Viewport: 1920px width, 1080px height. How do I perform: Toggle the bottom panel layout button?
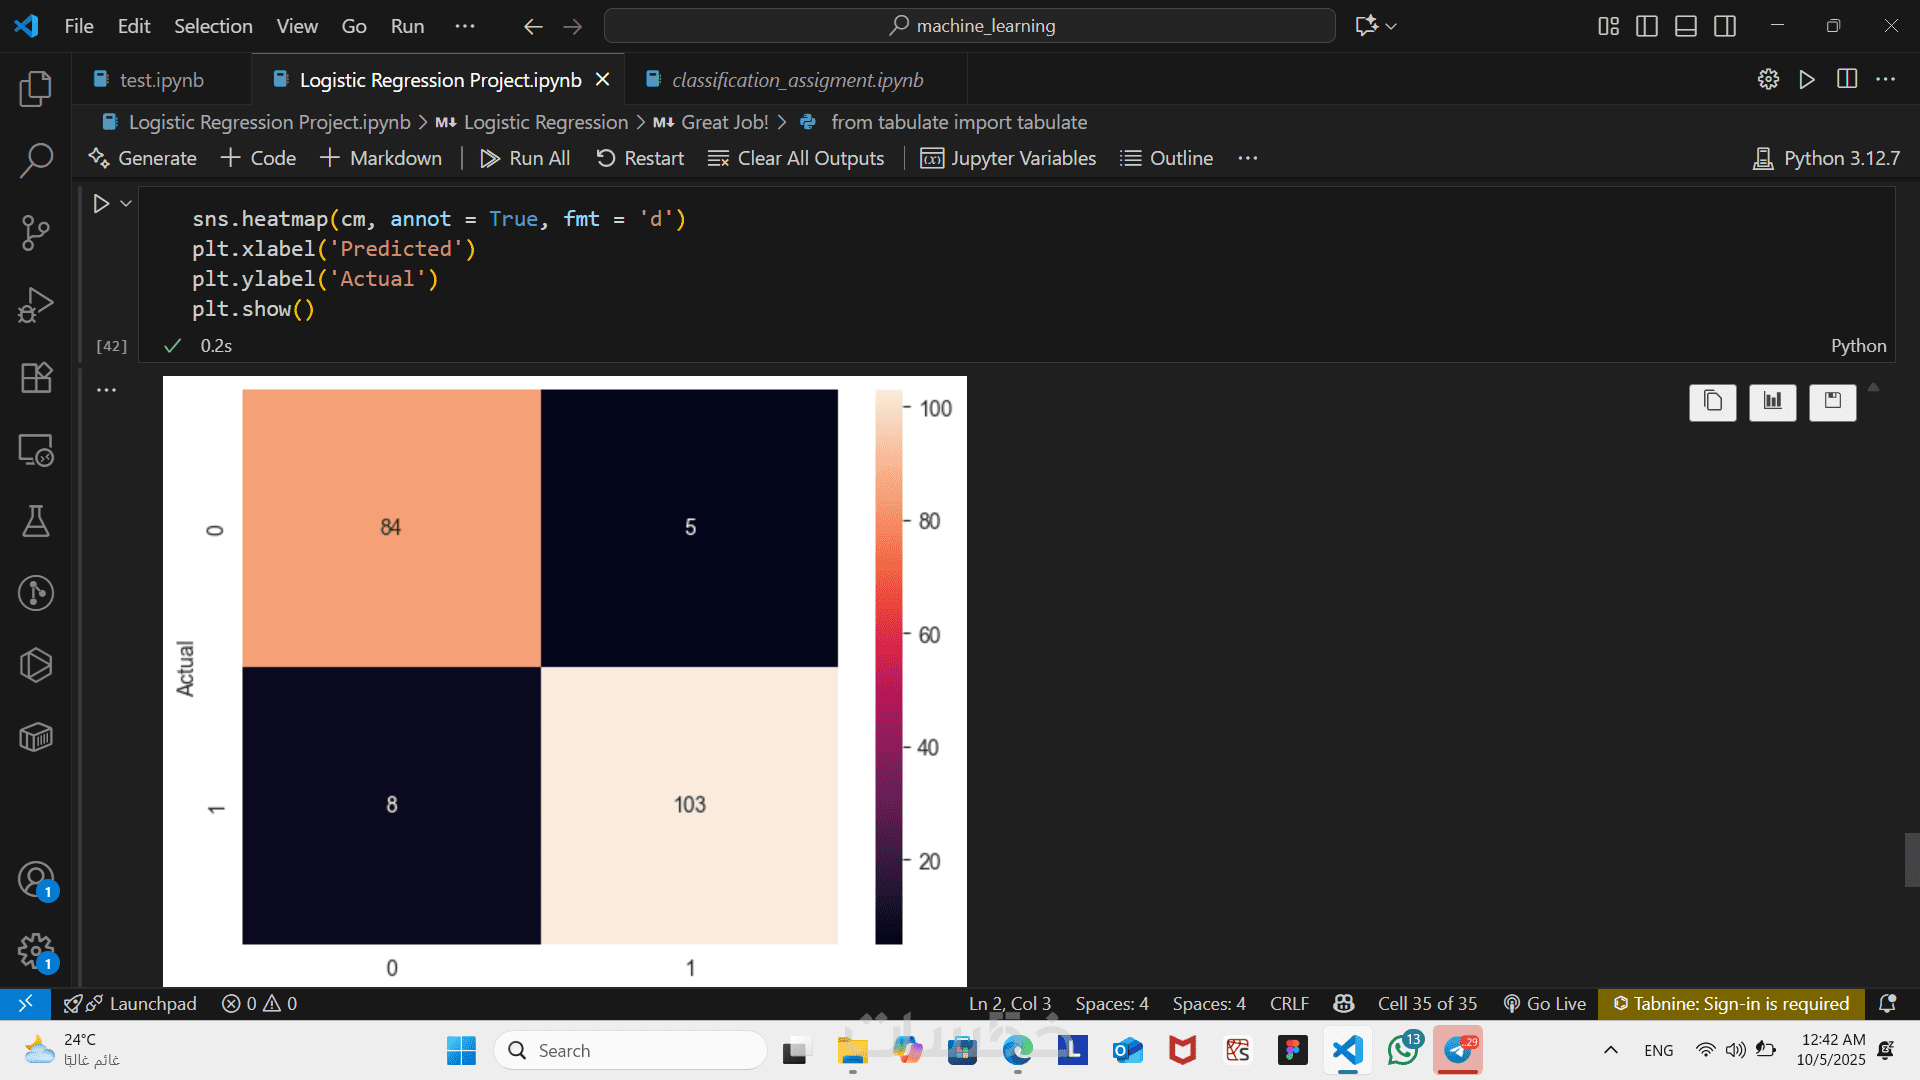click(1685, 26)
